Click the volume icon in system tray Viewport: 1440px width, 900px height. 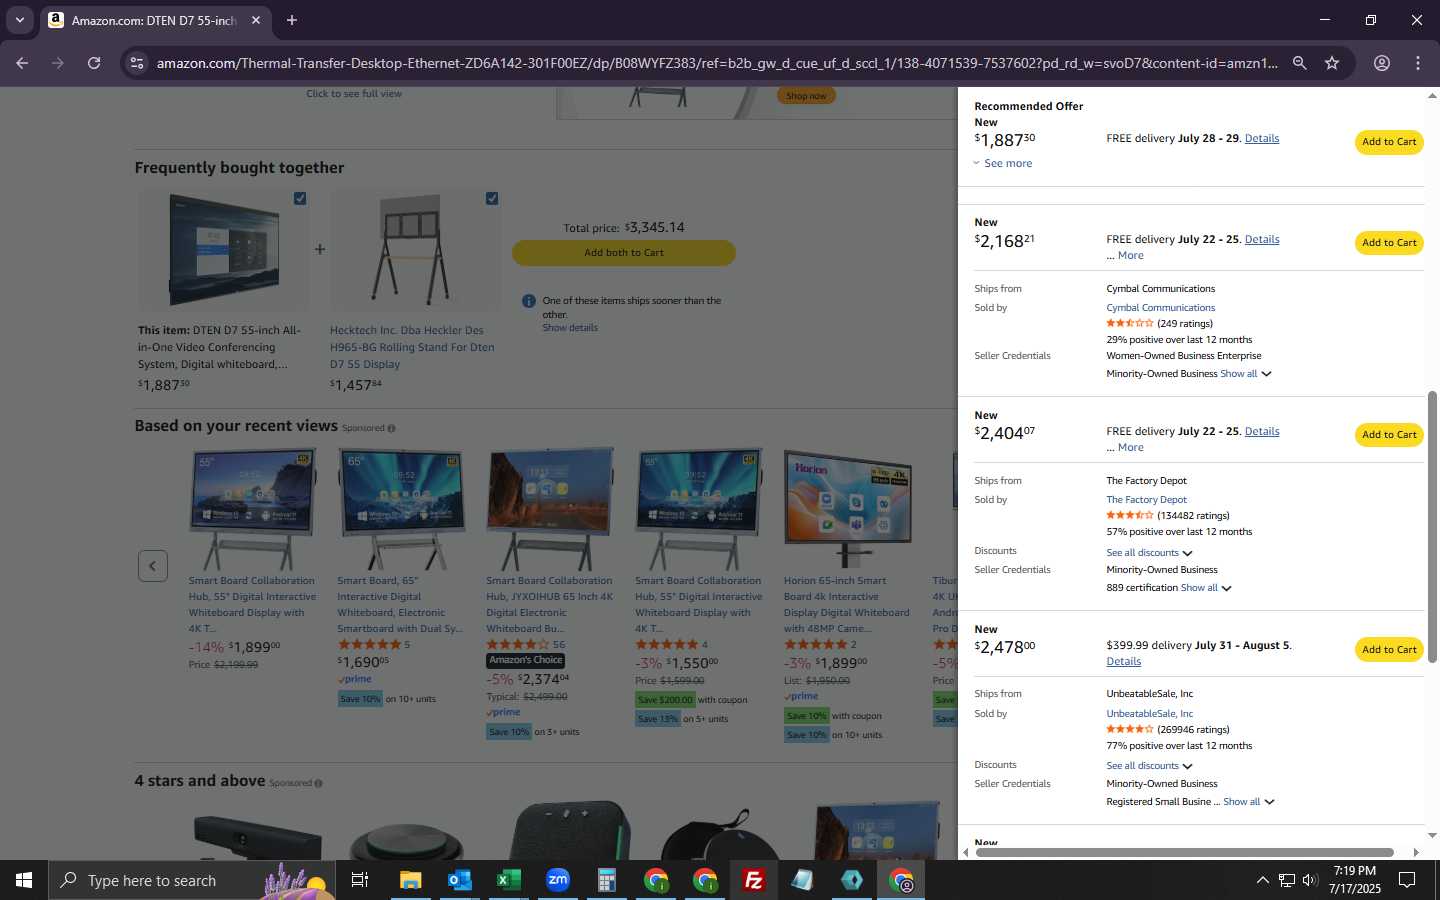tap(1310, 880)
